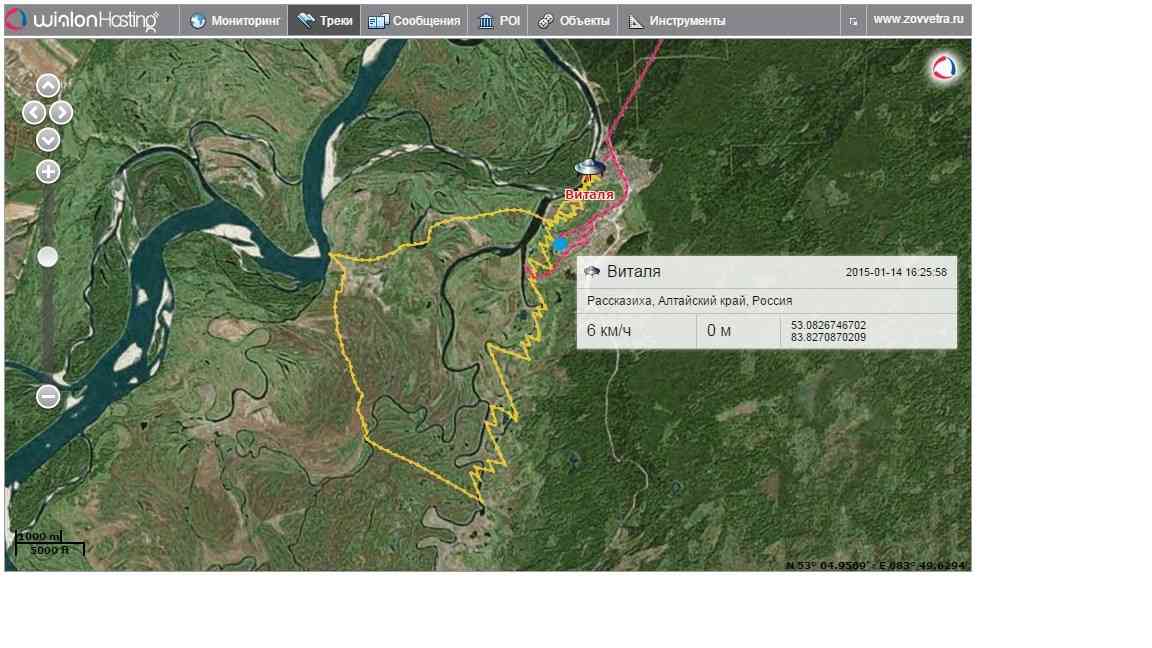This screenshot has height=648, width=1152.
Task: Click the Виталя UFO marker on map
Action: click(589, 169)
